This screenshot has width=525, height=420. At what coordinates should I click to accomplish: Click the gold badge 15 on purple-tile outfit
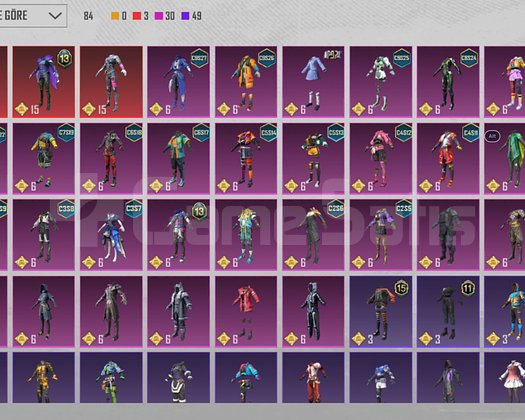[x=401, y=288]
